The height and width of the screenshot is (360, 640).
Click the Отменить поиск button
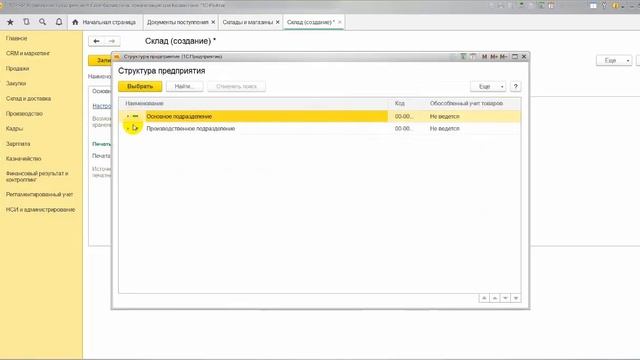pos(237,87)
